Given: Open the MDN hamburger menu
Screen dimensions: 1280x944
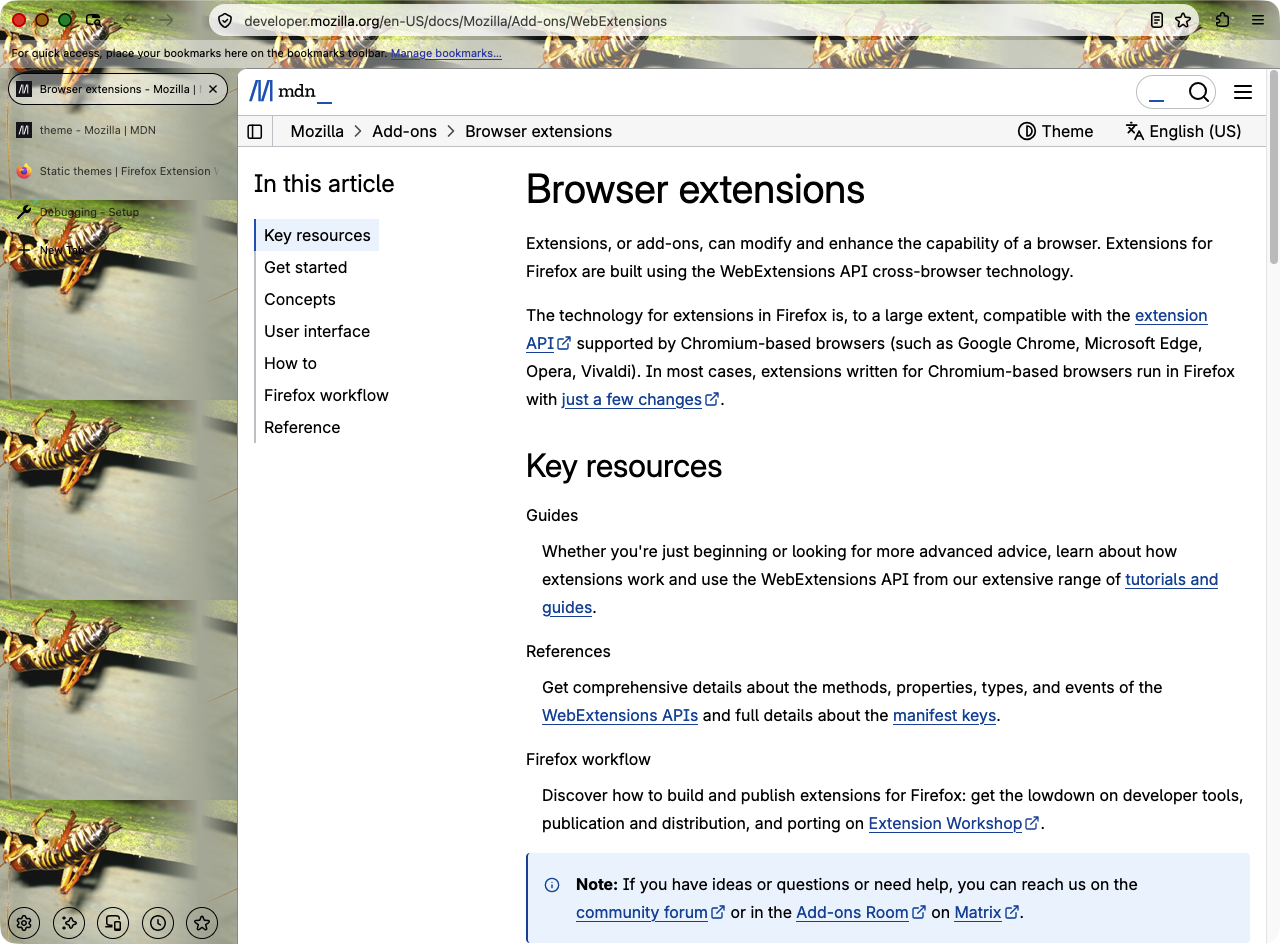Looking at the screenshot, I should click(1243, 93).
